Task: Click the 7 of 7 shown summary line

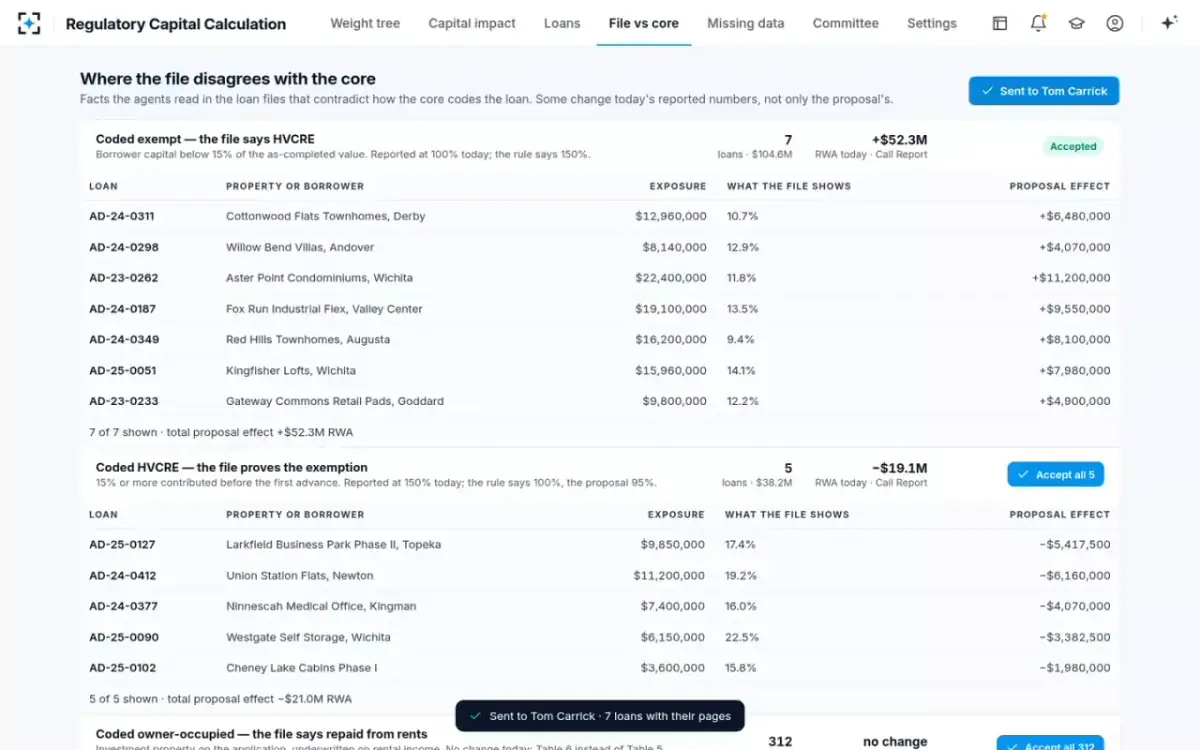Action: 221,433
